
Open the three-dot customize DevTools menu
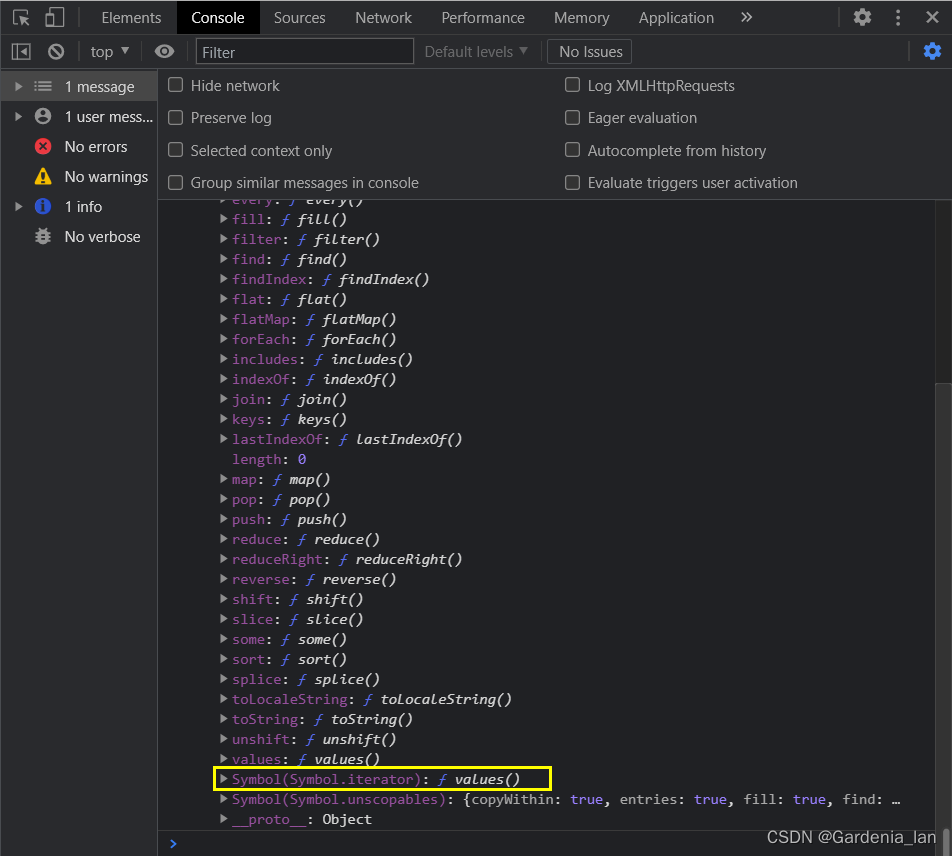point(898,17)
